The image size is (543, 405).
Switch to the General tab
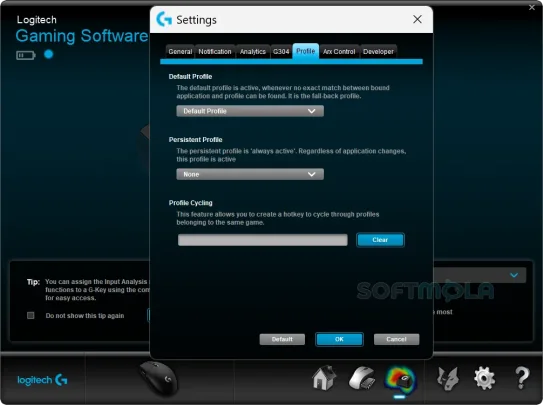(180, 52)
